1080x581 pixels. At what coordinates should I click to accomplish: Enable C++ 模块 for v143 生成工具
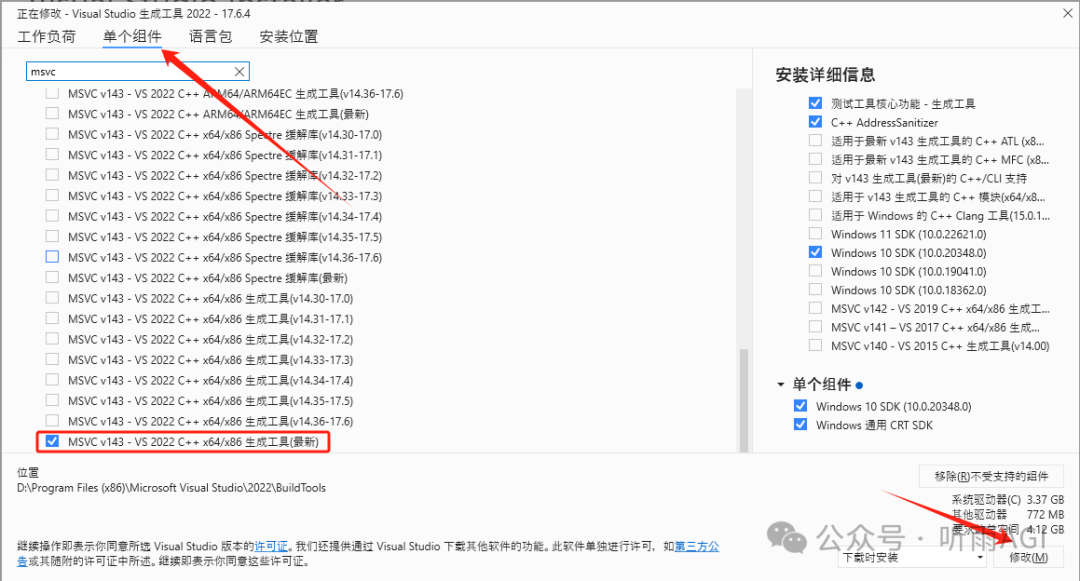click(816, 196)
